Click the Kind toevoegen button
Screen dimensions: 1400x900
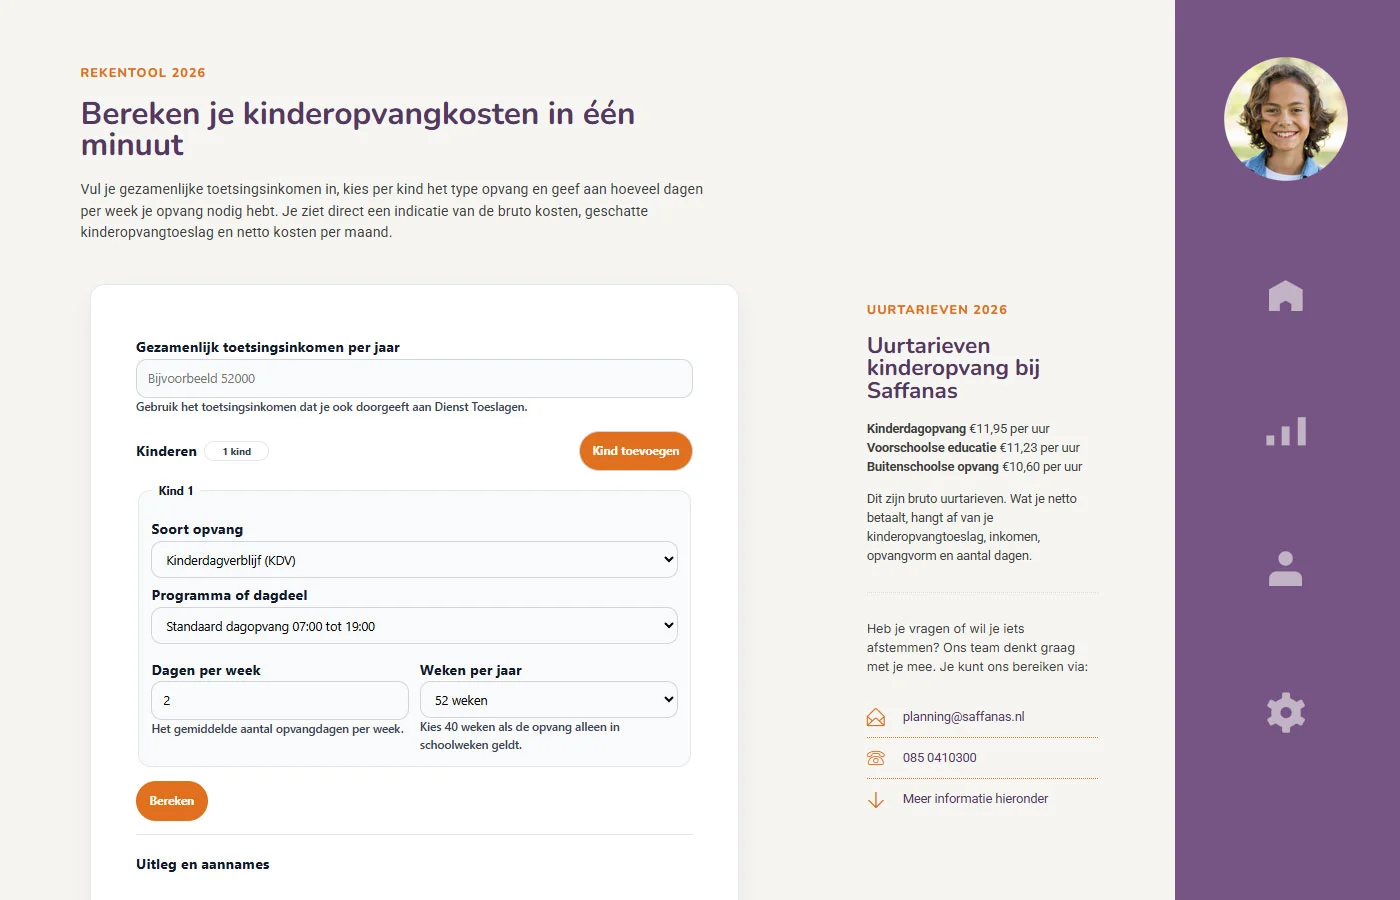click(x=636, y=451)
